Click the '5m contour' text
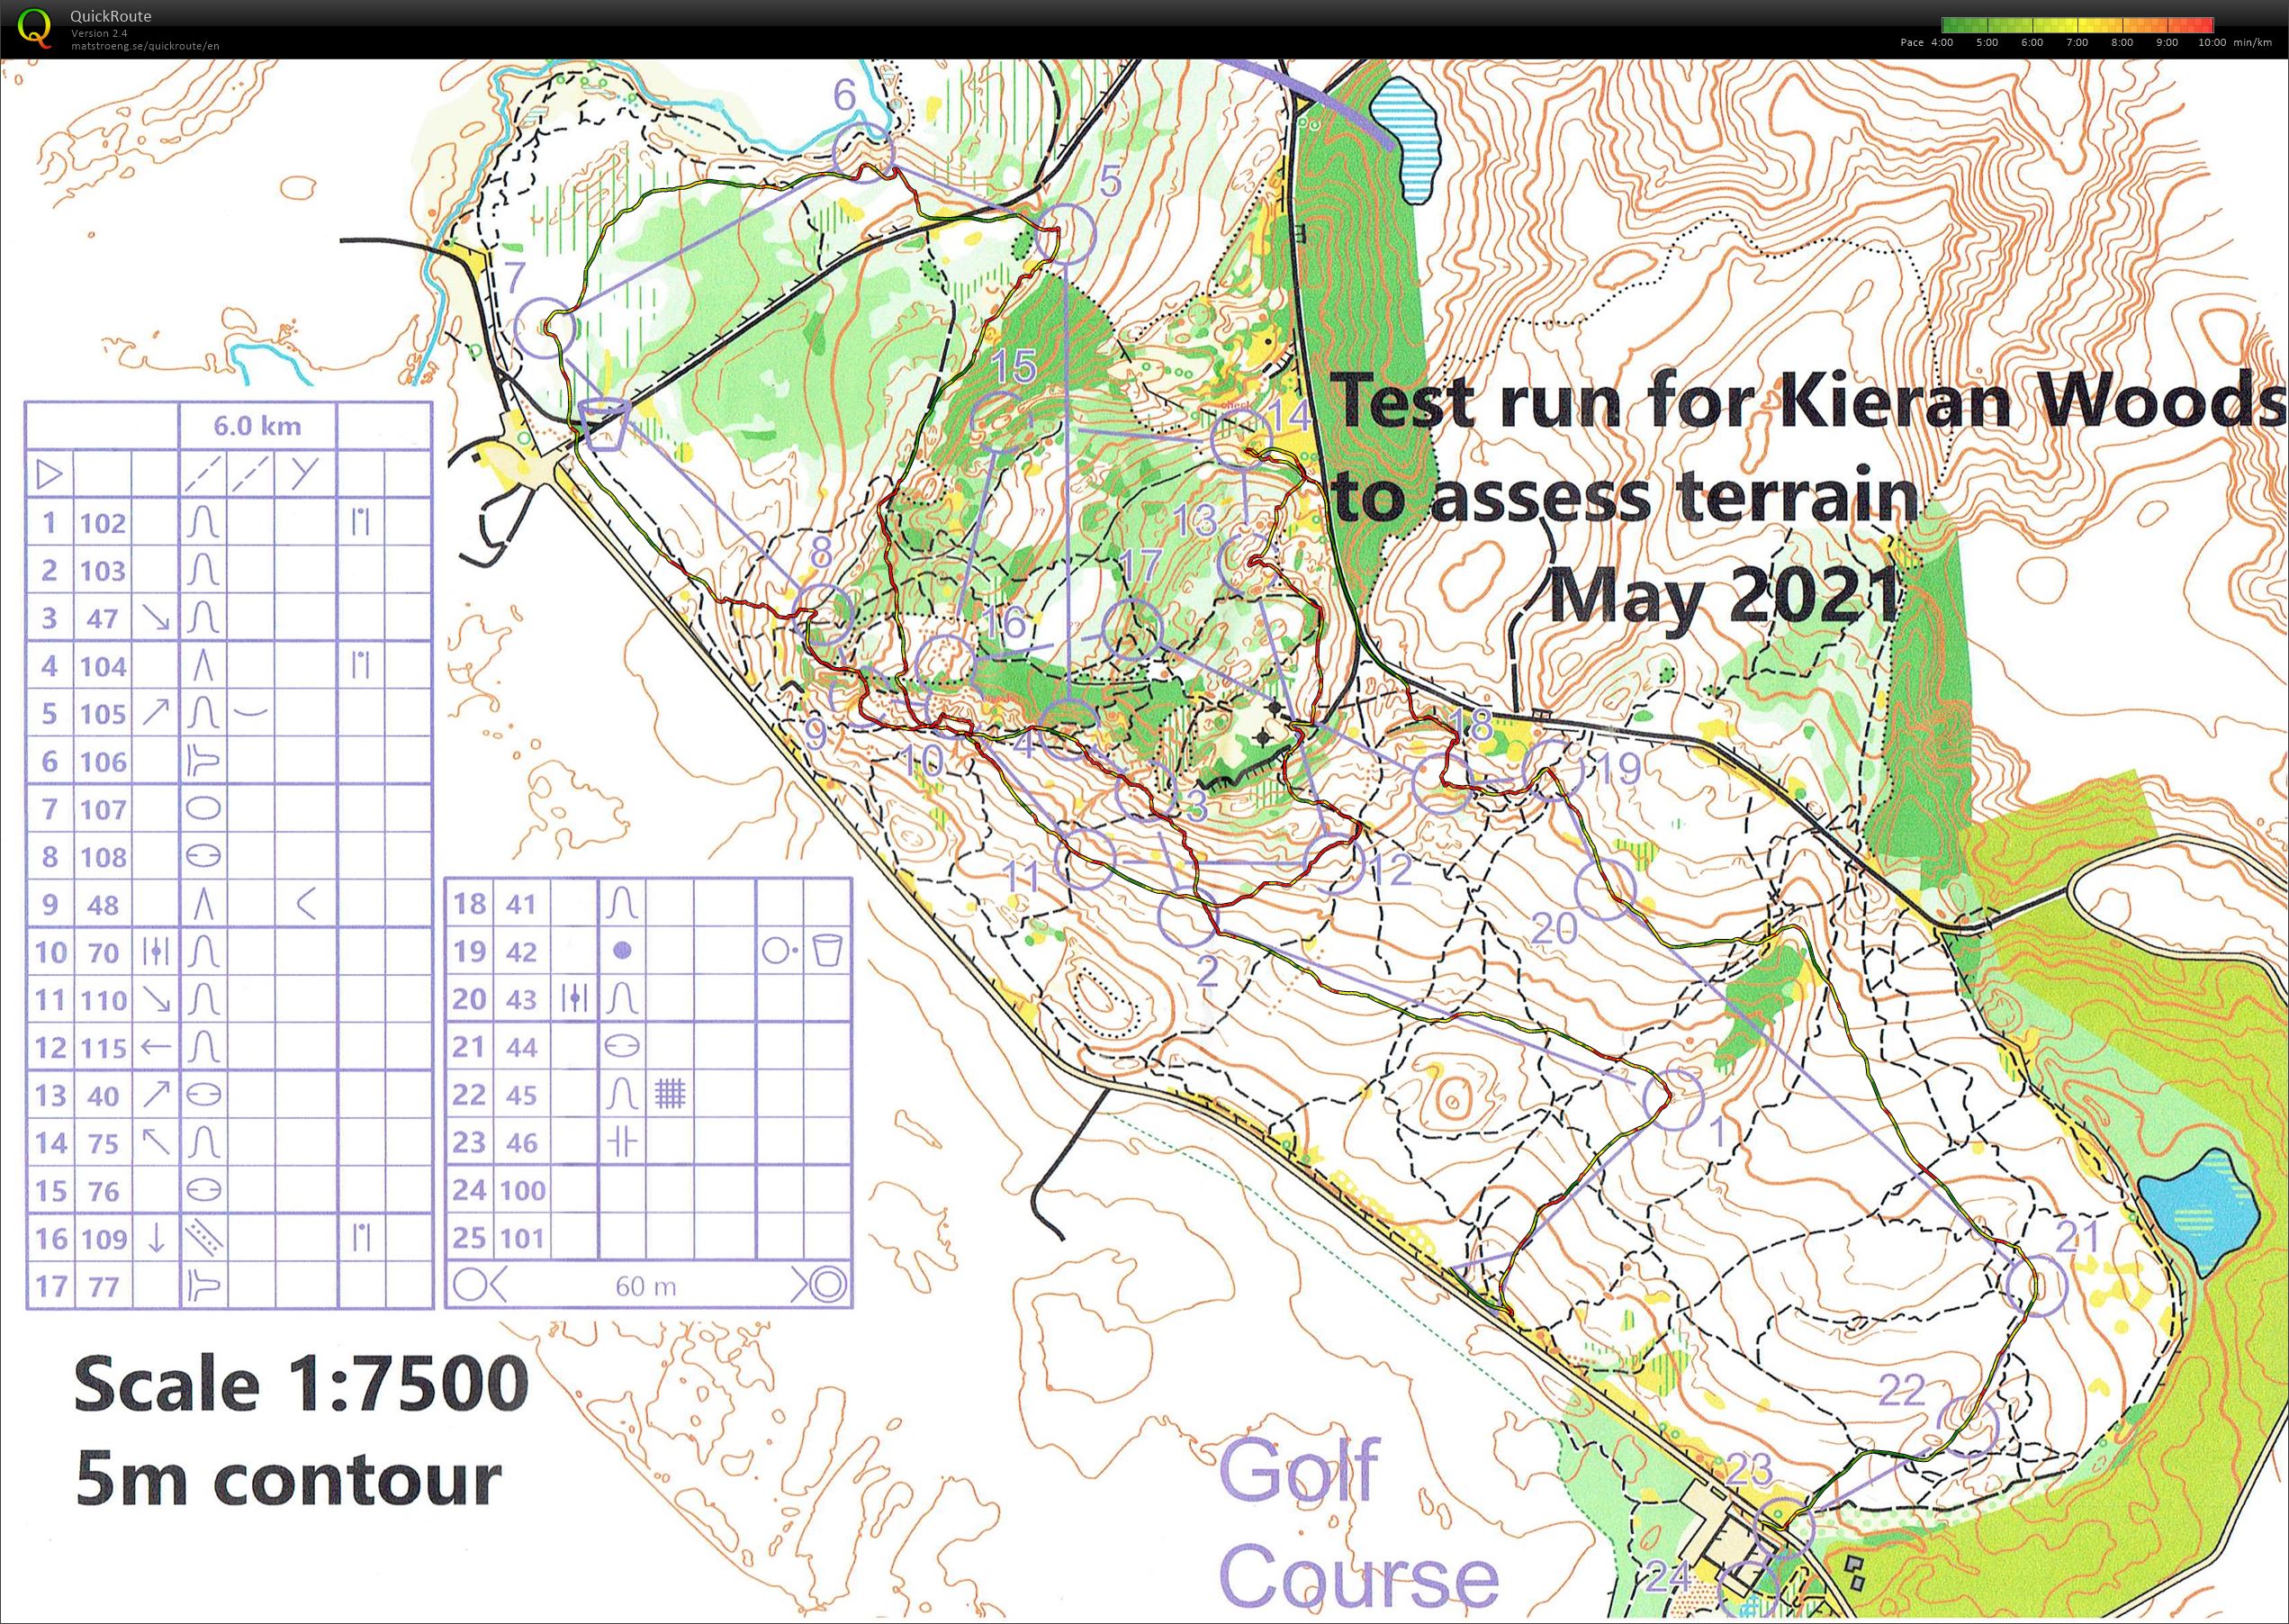This screenshot has width=2289, height=1624. (288, 1480)
